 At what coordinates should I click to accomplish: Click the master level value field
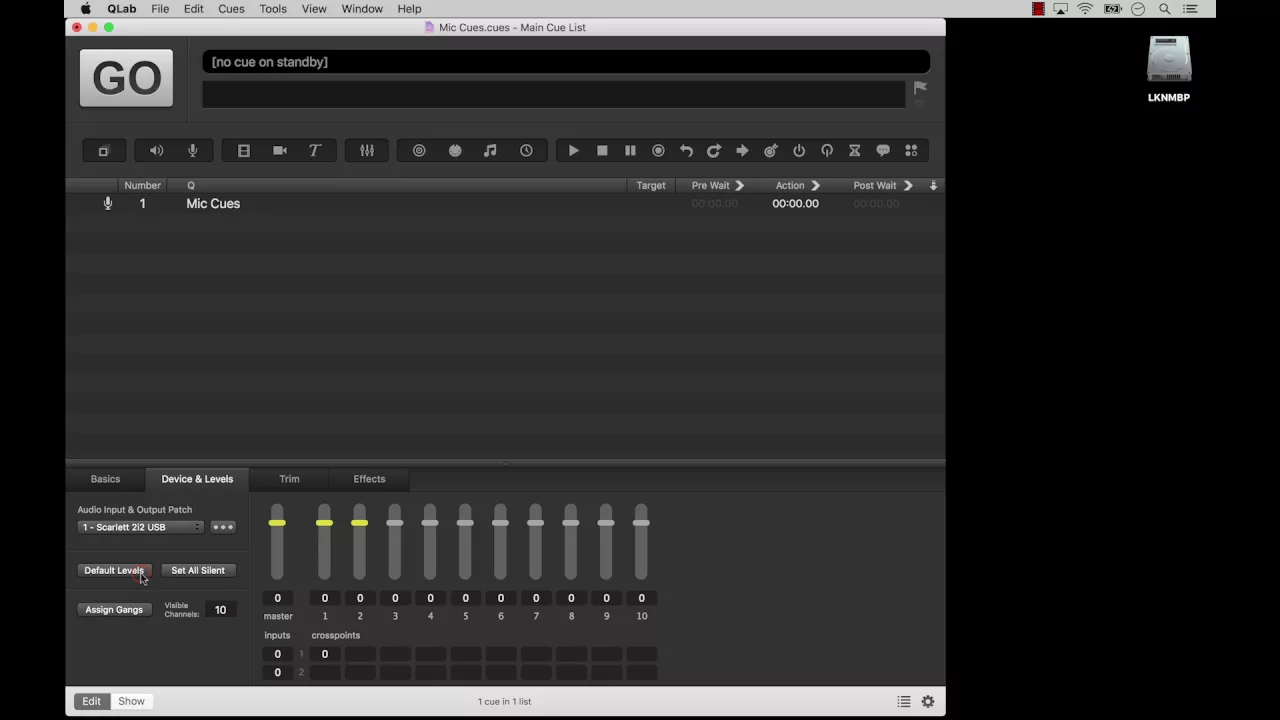(277, 598)
